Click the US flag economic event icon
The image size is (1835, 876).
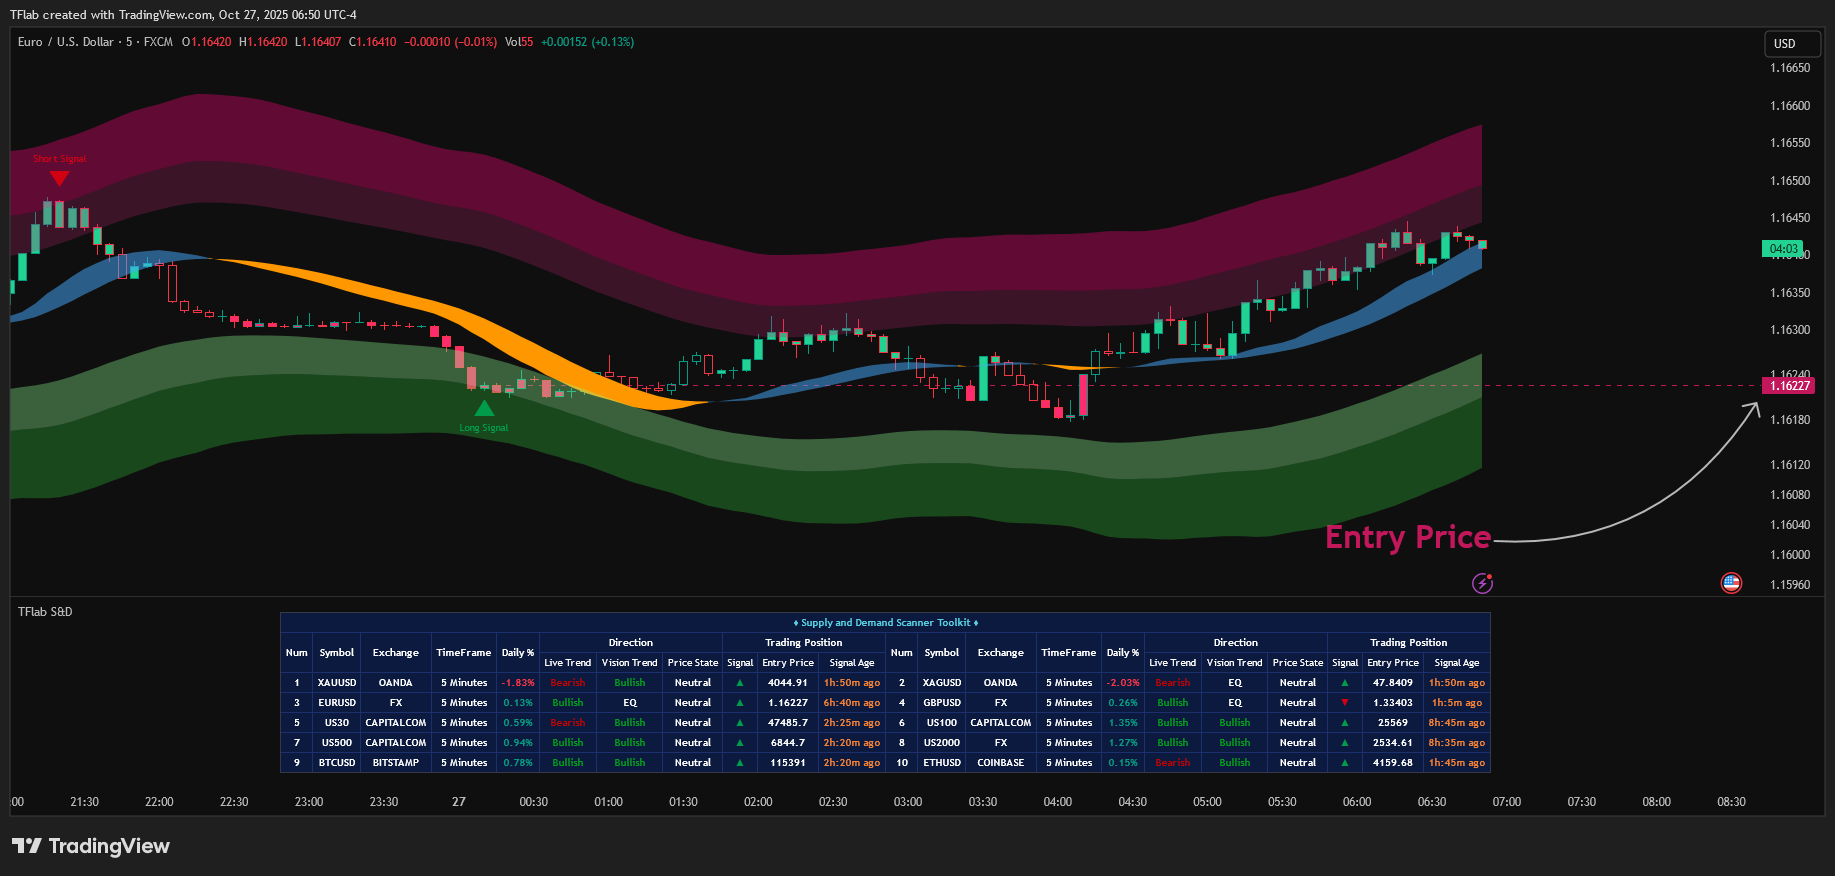coord(1731,583)
